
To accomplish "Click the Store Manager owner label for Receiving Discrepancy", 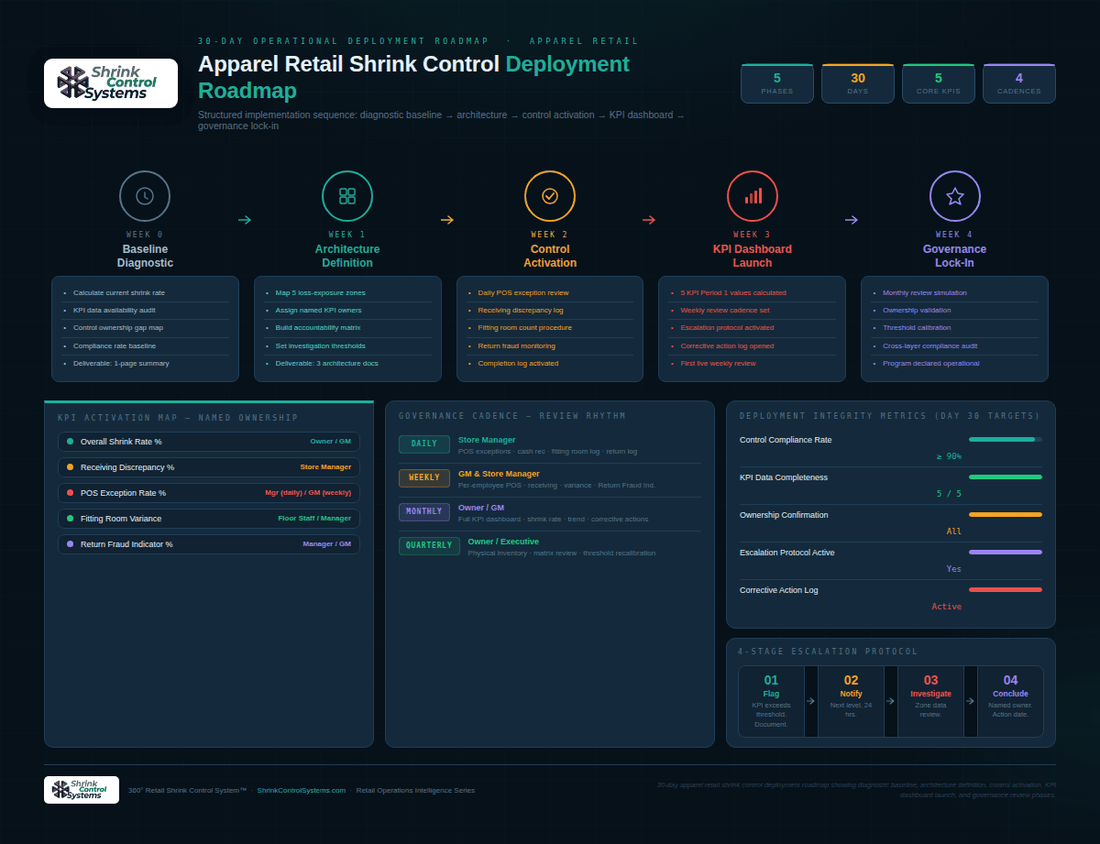I will 326,467.
